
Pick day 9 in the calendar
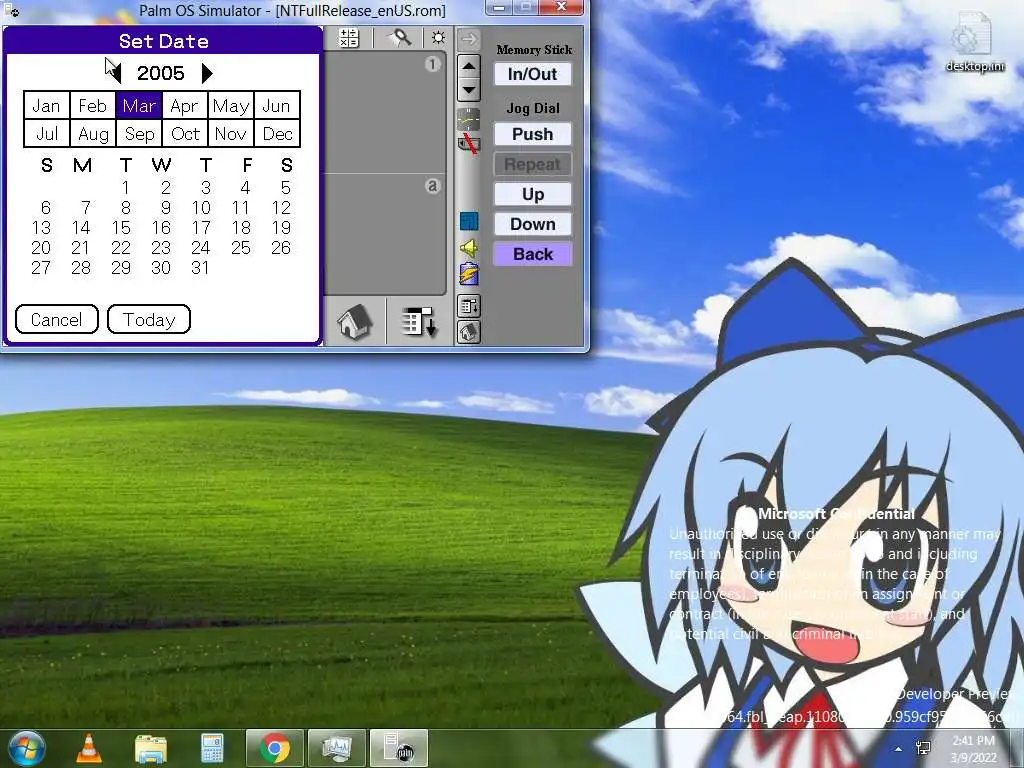coord(166,208)
